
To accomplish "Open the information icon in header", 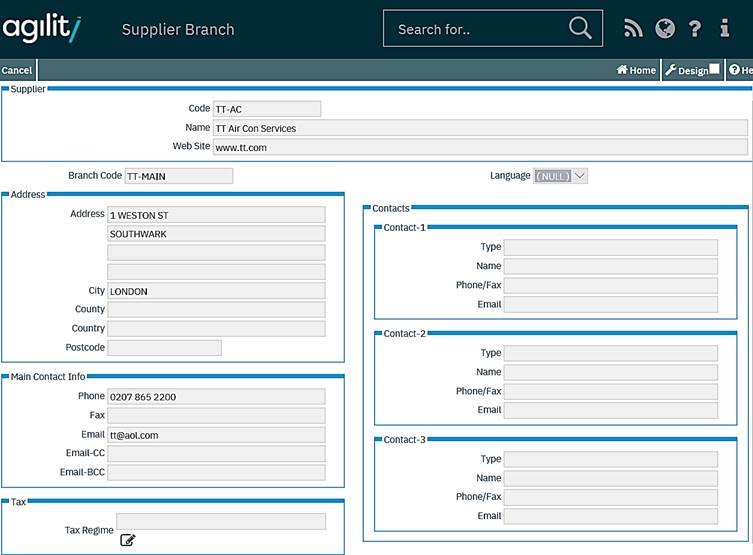I will tap(725, 29).
